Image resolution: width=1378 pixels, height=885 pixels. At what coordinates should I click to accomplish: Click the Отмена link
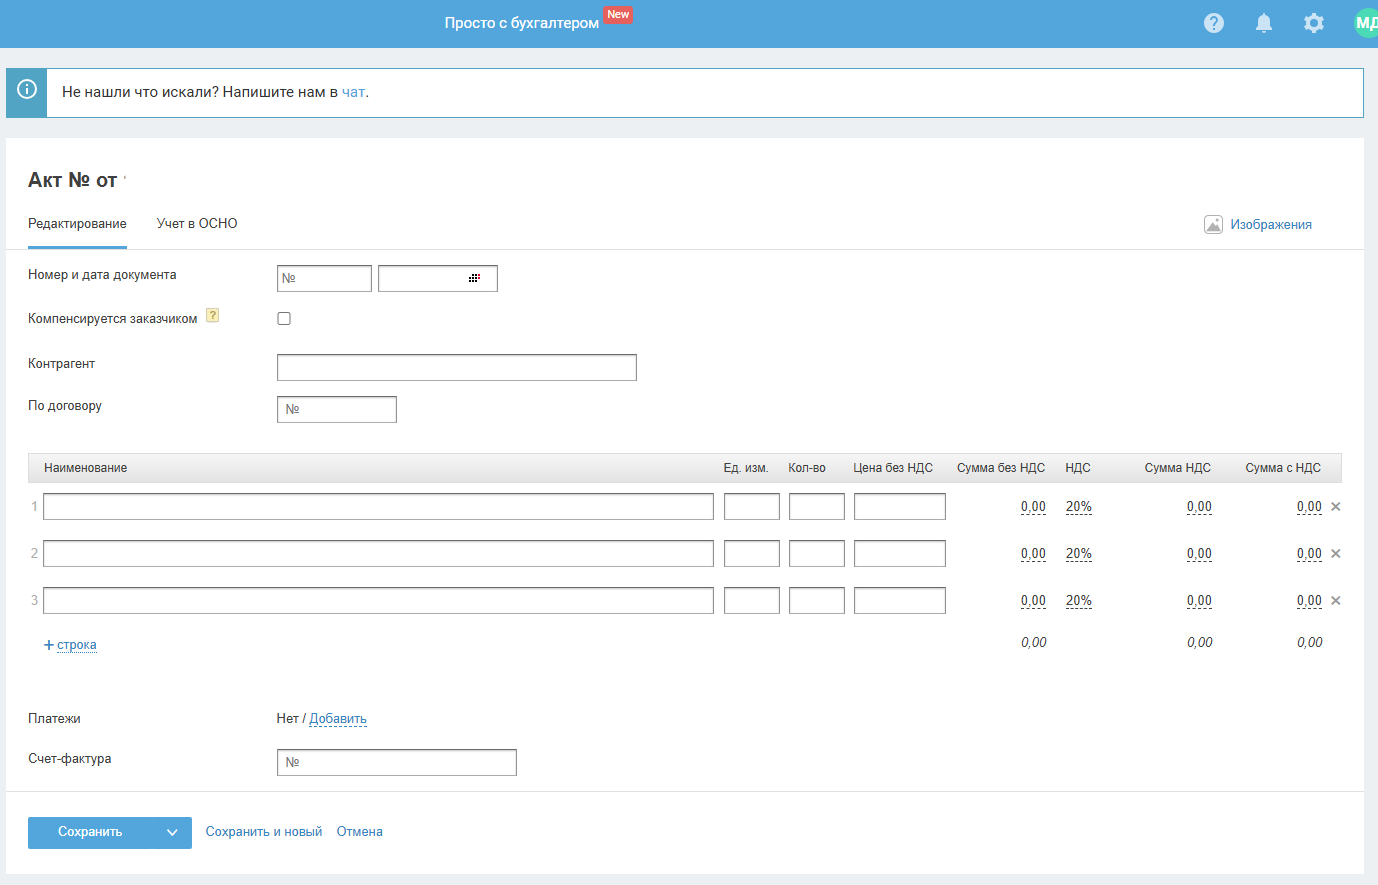pos(359,832)
